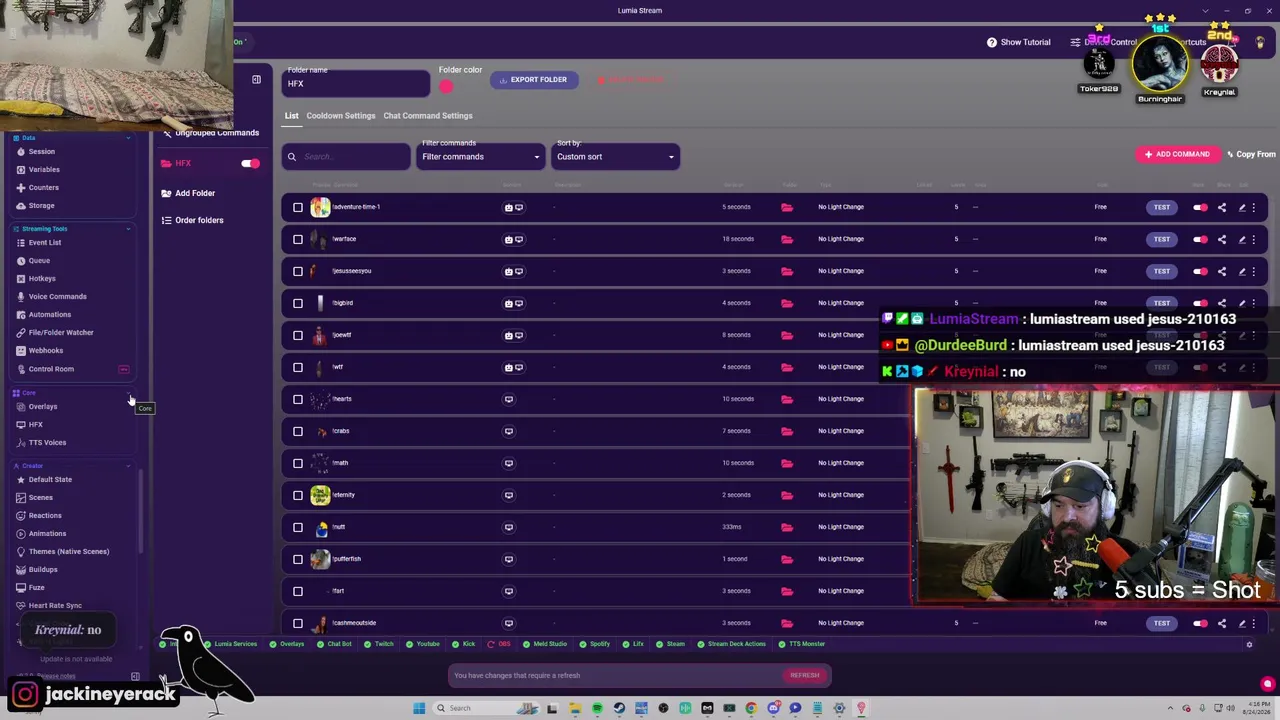Open the Control Room

51,369
